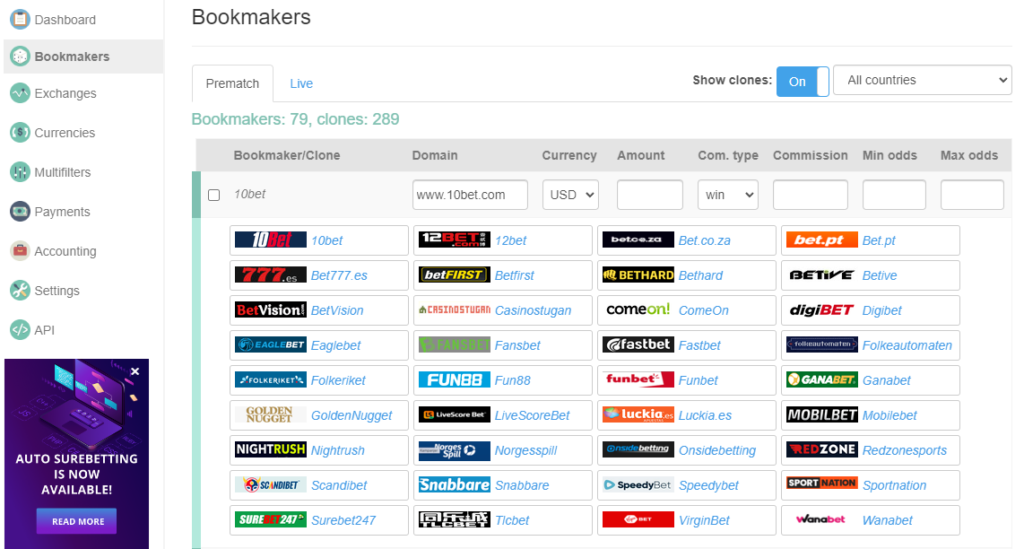1024x549 pixels.
Task: Select the Prematch tab
Action: [232, 84]
